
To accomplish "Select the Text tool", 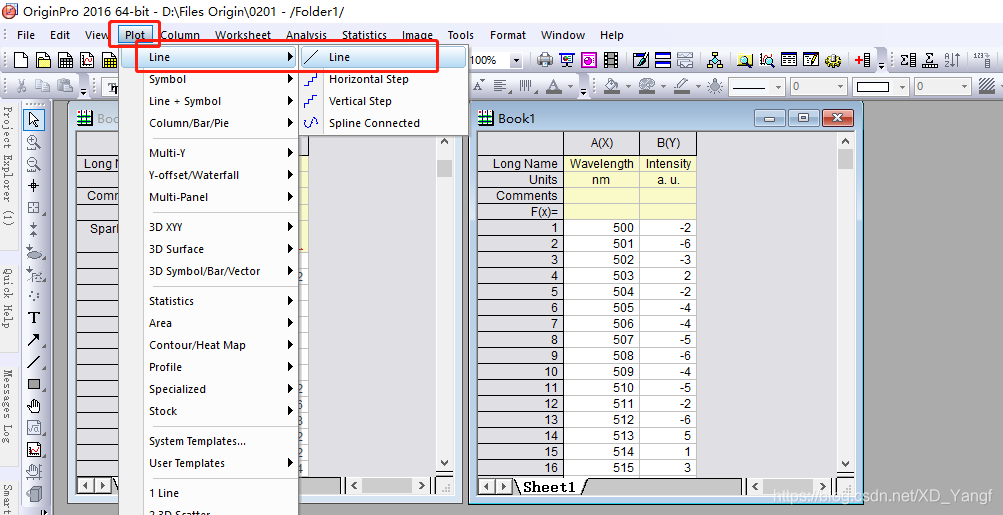I will click(35, 318).
